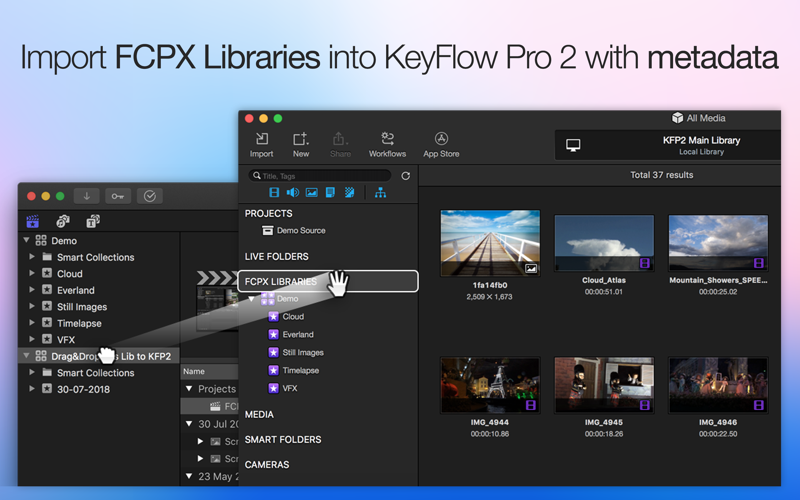800x500 pixels.
Task: Click the checkmark circle icon in FCPX toolbar
Action: (x=149, y=196)
